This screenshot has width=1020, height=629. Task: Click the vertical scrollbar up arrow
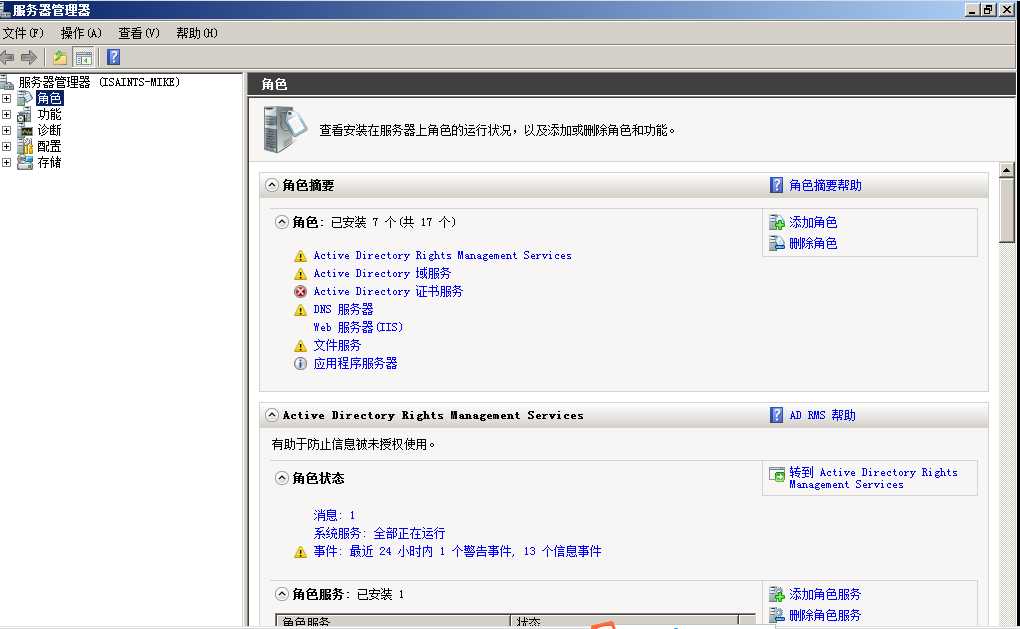tap(1006, 170)
